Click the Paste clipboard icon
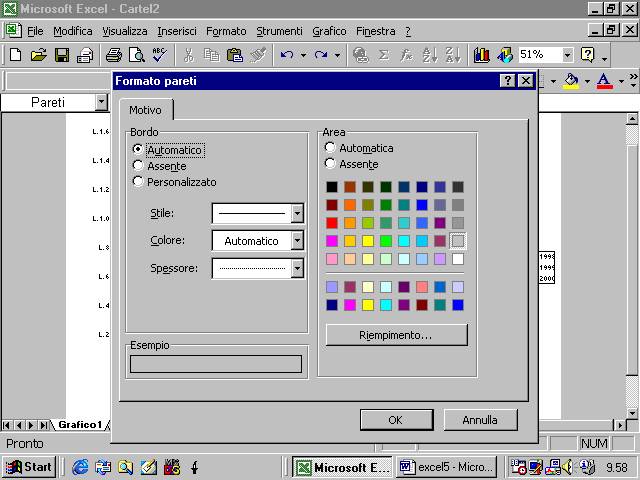This screenshot has width=640, height=480. [x=235, y=55]
